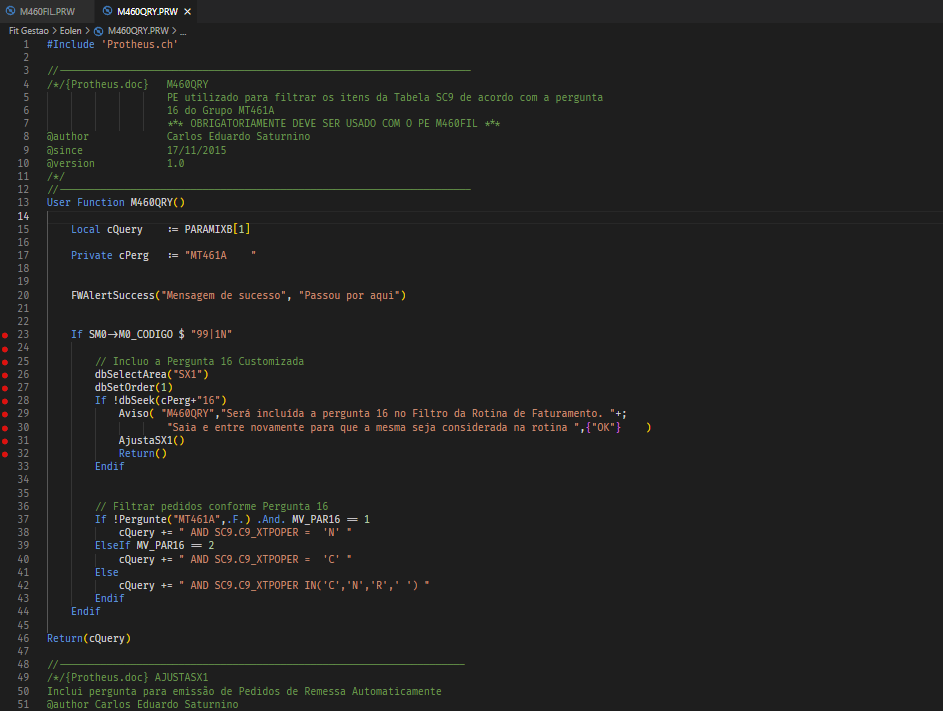Screen dimensions: 943x711
Task: Click the breakpoint indicator beside line 31
Action: tap(5, 440)
